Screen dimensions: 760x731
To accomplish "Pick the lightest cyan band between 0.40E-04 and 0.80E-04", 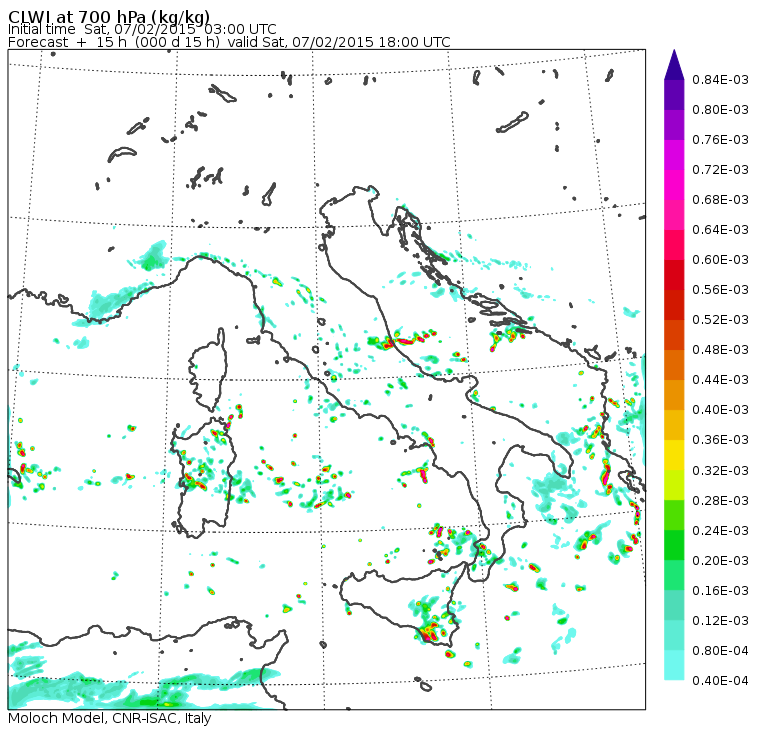I will click(x=674, y=666).
